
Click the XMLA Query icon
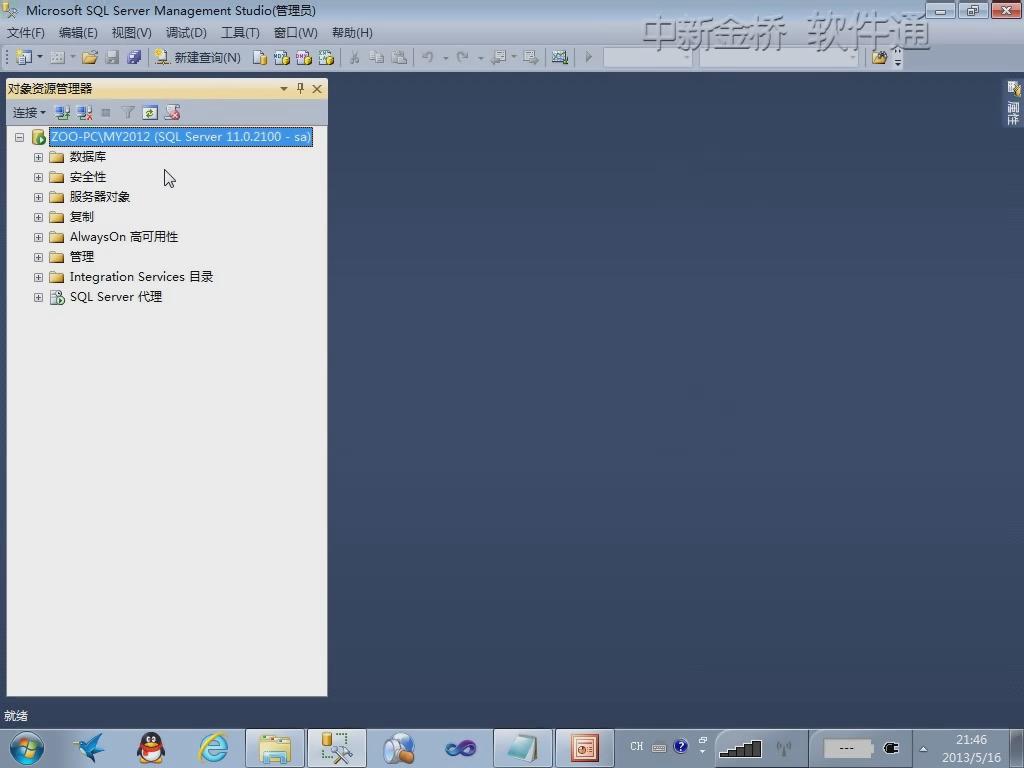coord(326,57)
